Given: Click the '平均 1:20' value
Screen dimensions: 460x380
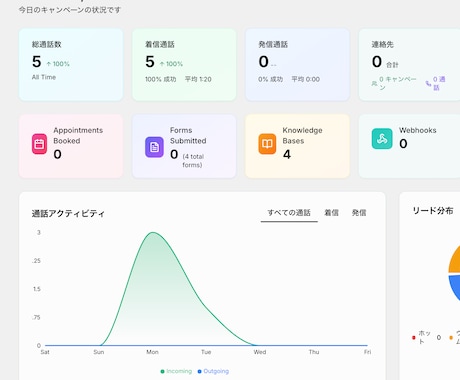Looking at the screenshot, I should pyautogui.click(x=198, y=79).
